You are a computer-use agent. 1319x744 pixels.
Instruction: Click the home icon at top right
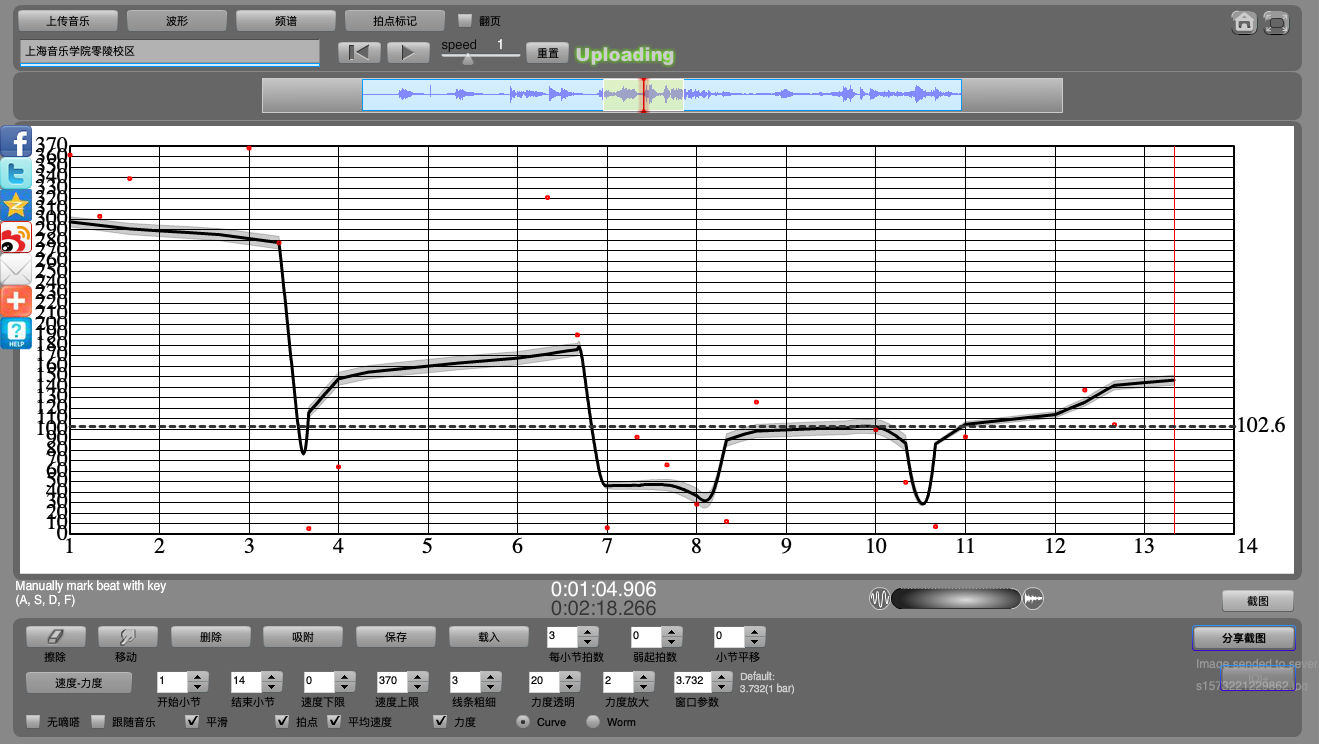[x=1244, y=22]
